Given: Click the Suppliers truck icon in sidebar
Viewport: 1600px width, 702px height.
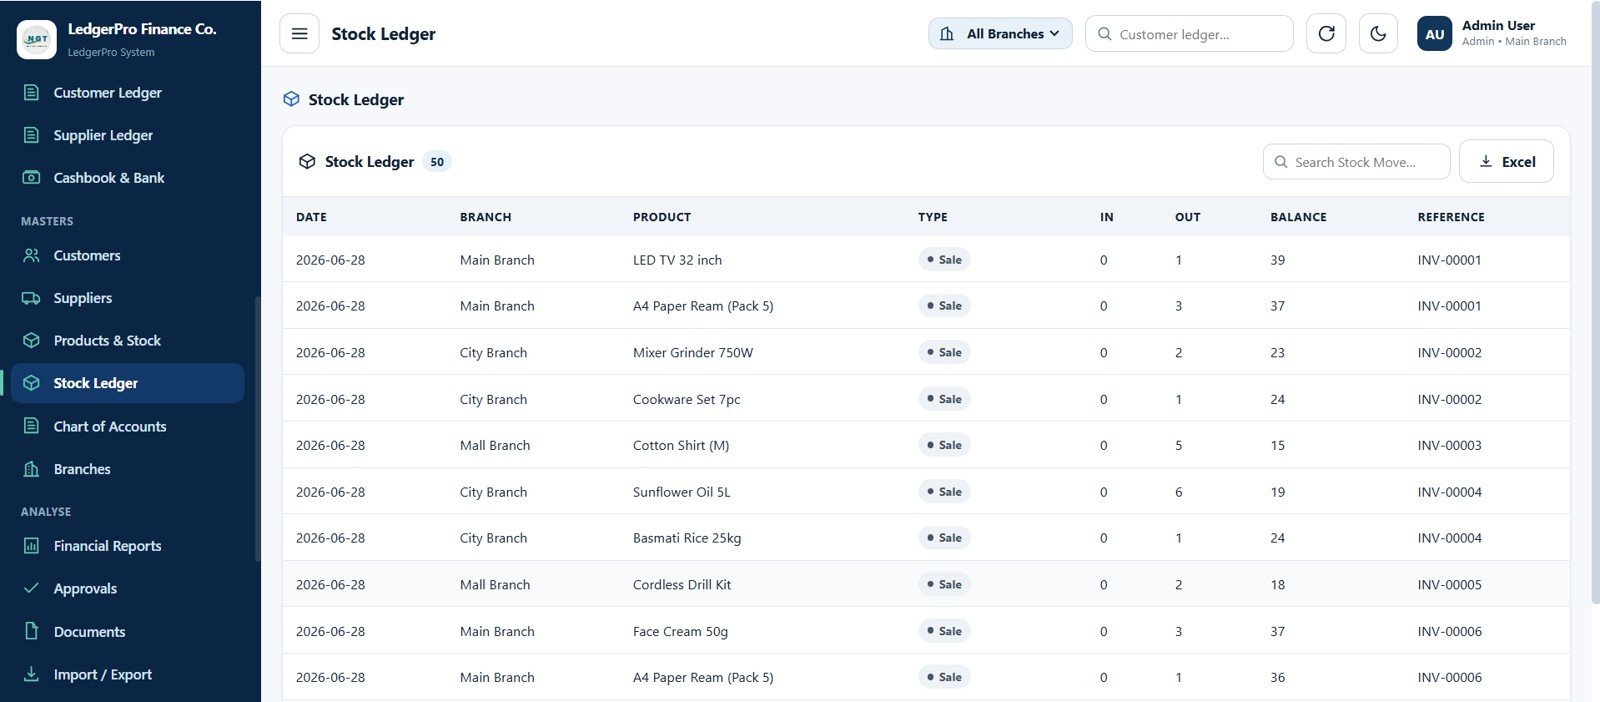Looking at the screenshot, I should coord(32,298).
